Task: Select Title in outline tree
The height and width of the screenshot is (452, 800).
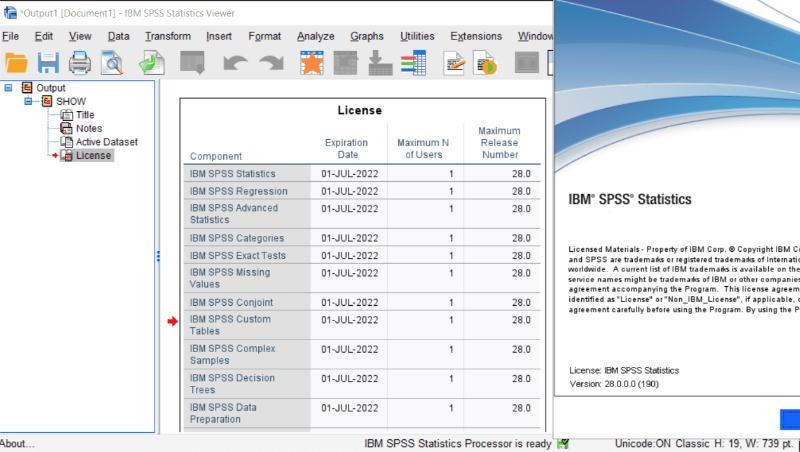Action: (85, 115)
